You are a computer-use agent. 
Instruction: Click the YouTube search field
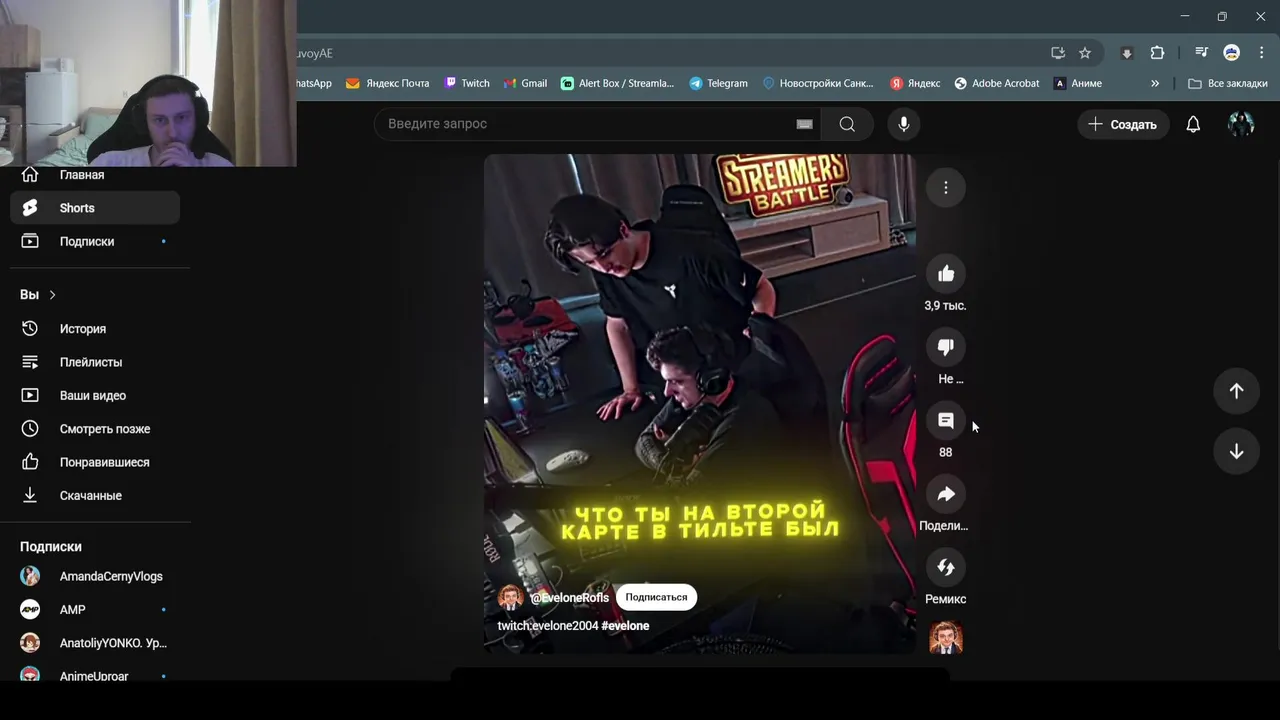[598, 124]
